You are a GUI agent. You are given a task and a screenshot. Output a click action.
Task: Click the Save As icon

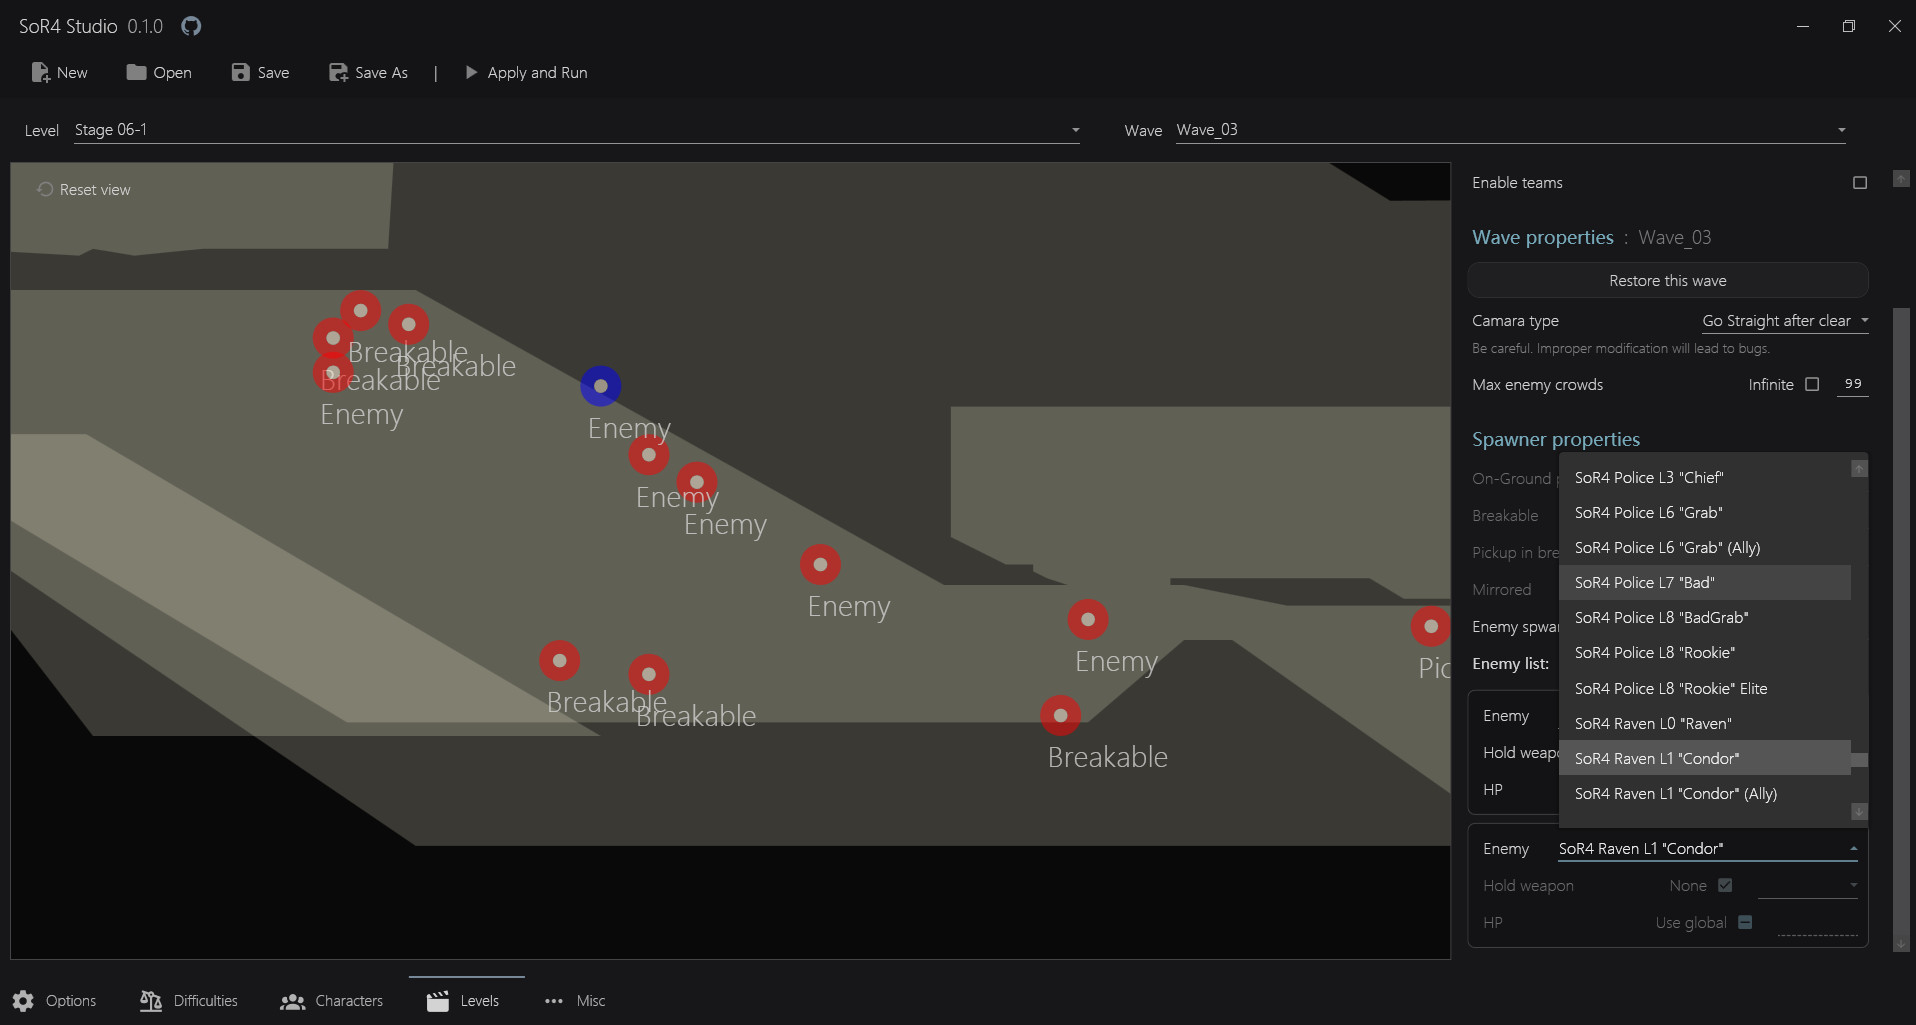coord(338,72)
